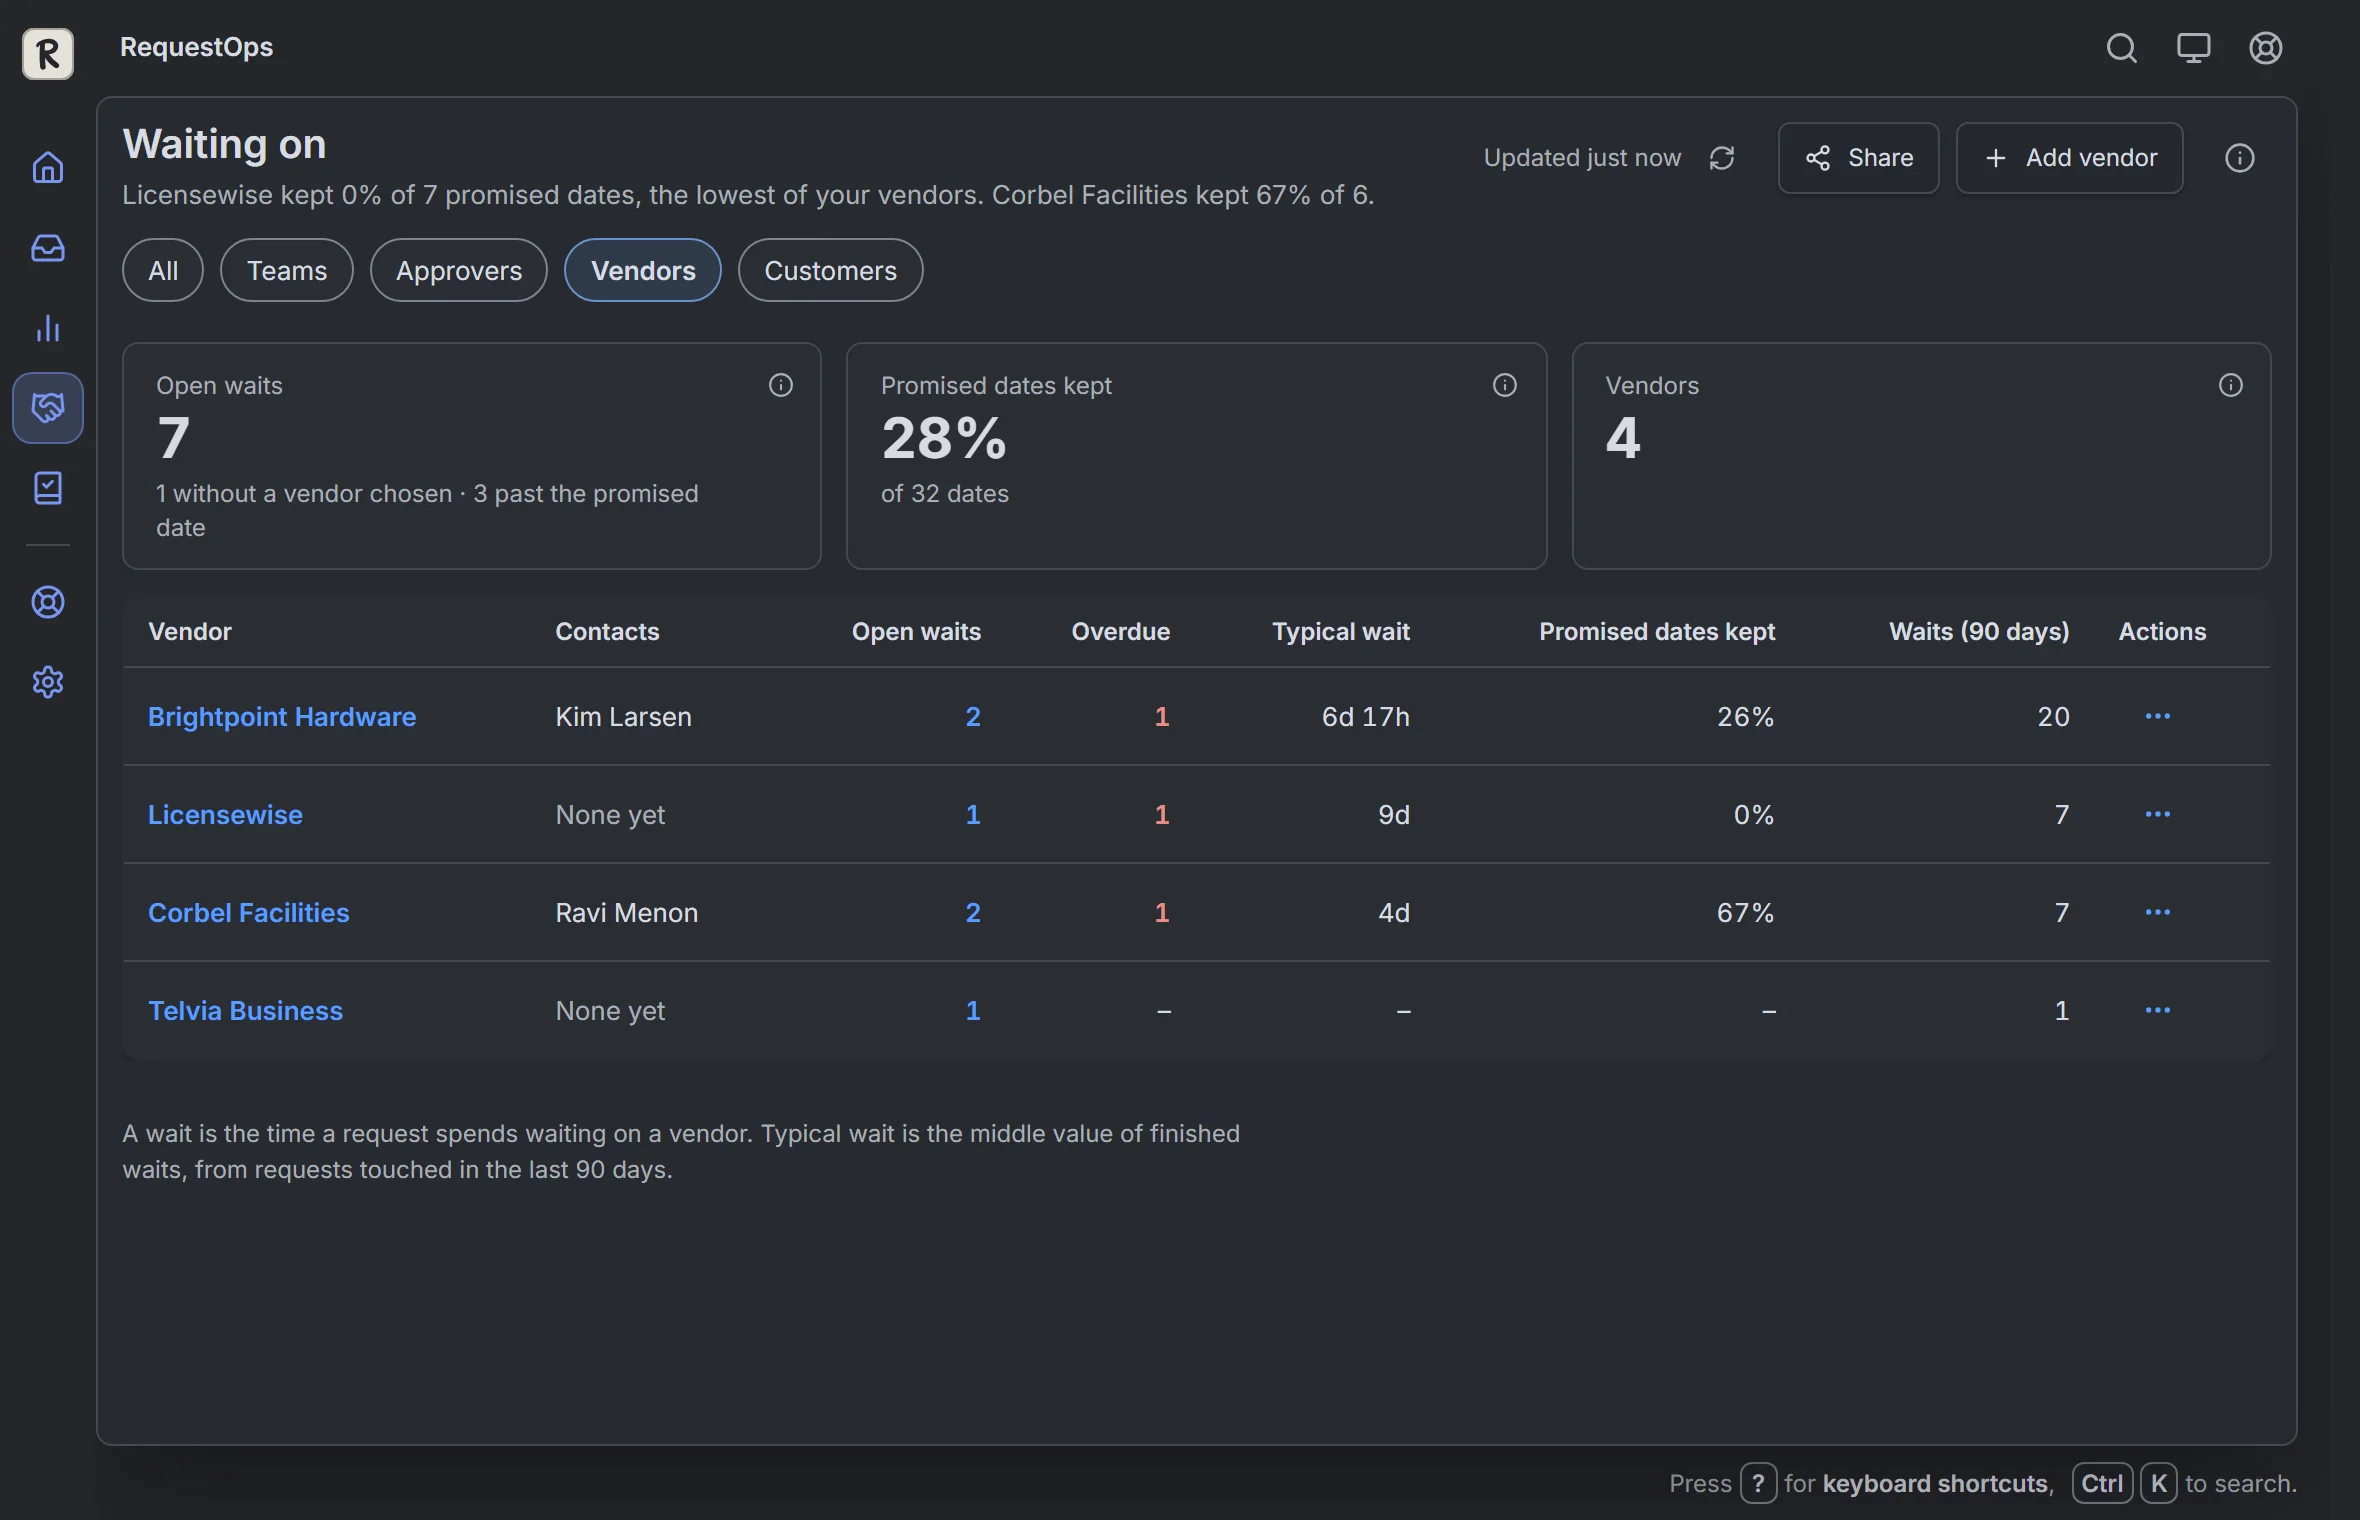The height and width of the screenshot is (1520, 2360).
Task: Click Licensewise's overdue count 1
Action: 1162,814
